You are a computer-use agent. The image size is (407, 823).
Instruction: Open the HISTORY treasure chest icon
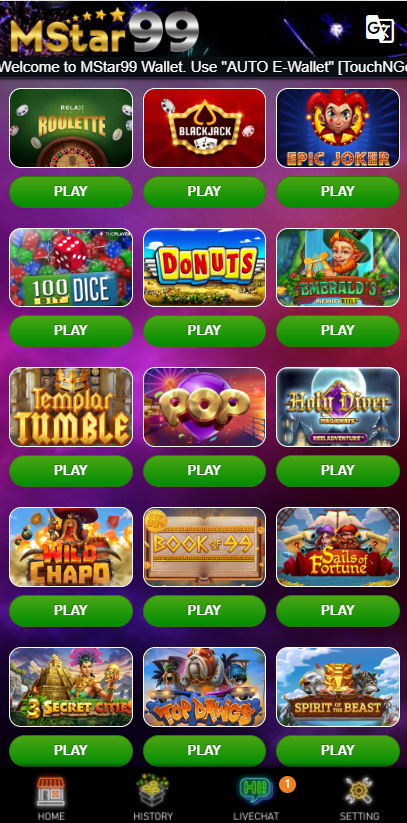[x=152, y=792]
